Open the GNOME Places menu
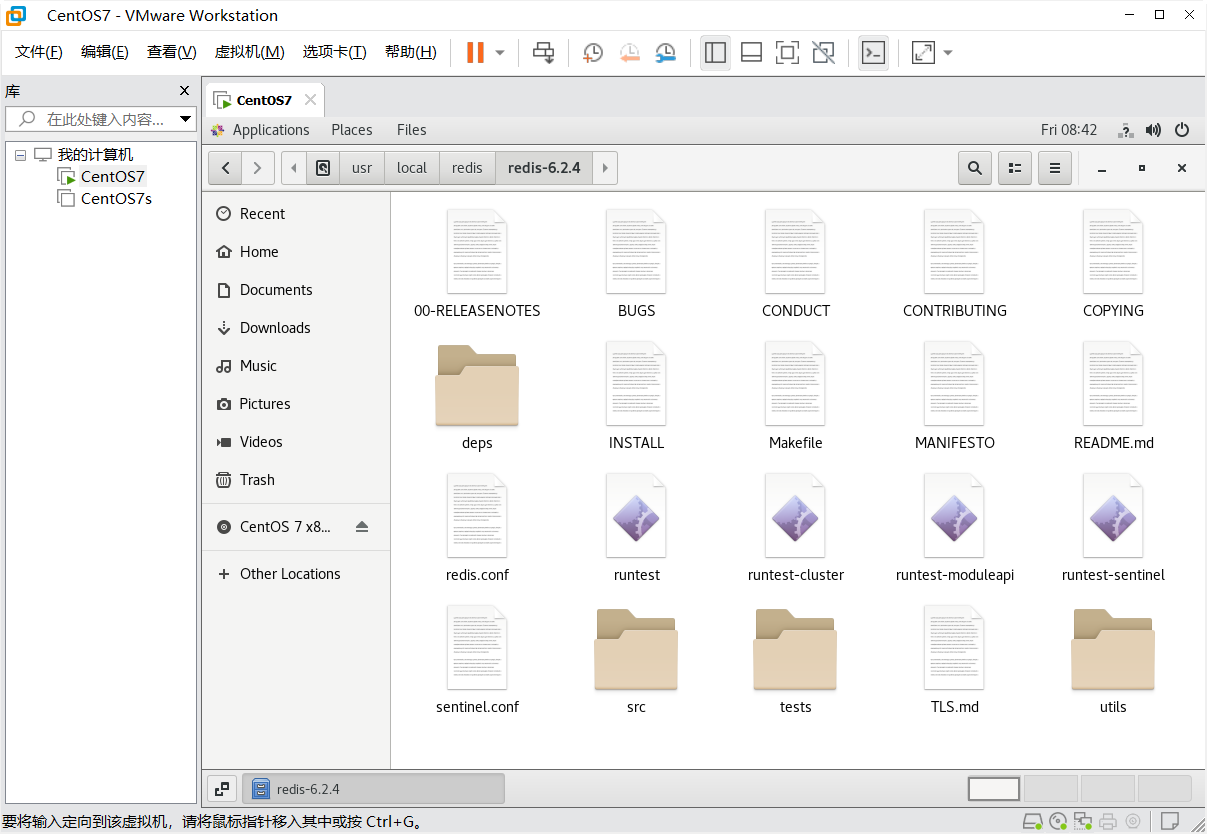Image resolution: width=1207 pixels, height=834 pixels. point(352,130)
